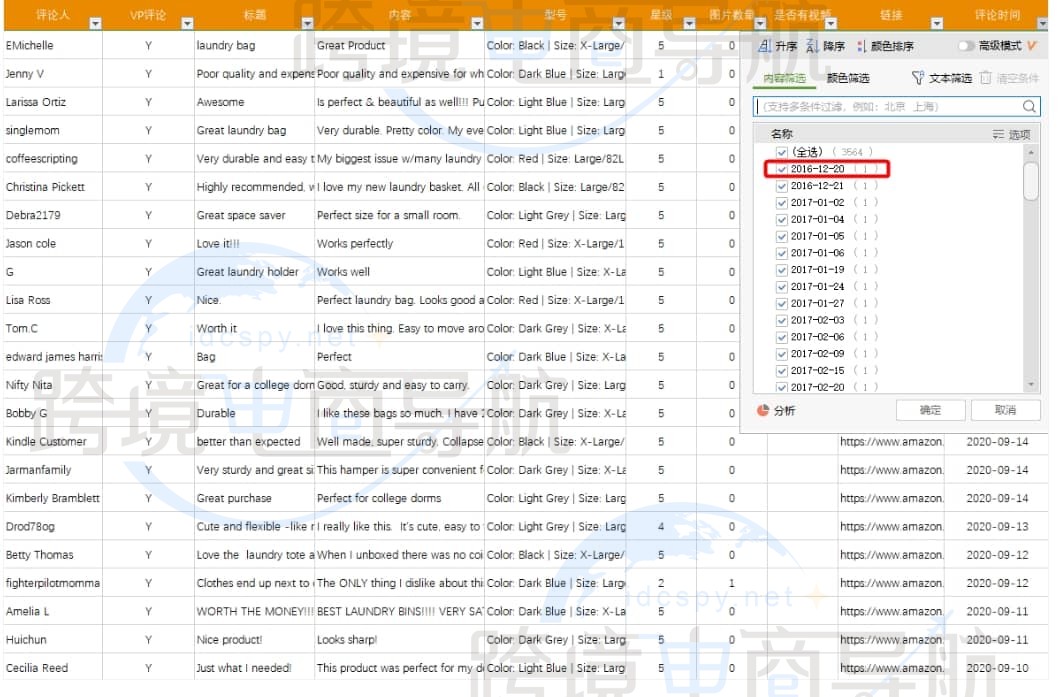Select the Christina Pickett reviewer cell
Image resolution: width=1060 pixels, height=697 pixels.
pos(53,187)
